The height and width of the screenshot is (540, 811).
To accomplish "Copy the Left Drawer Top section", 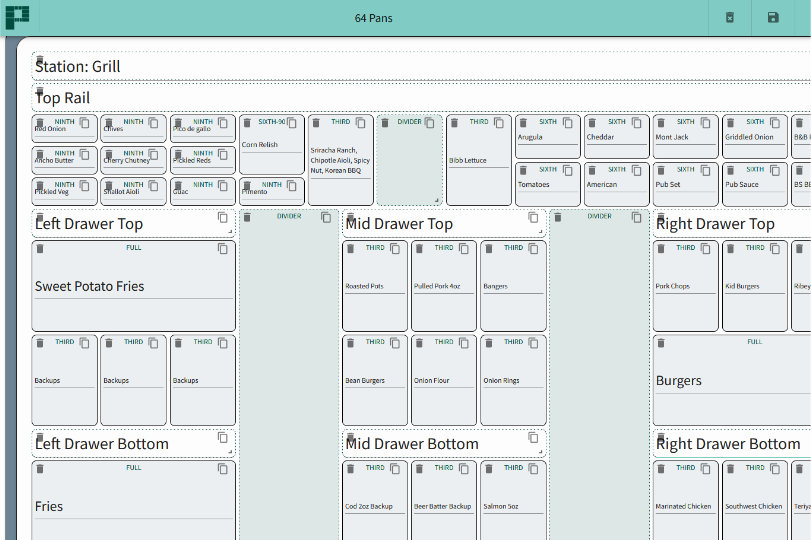I will point(223,218).
